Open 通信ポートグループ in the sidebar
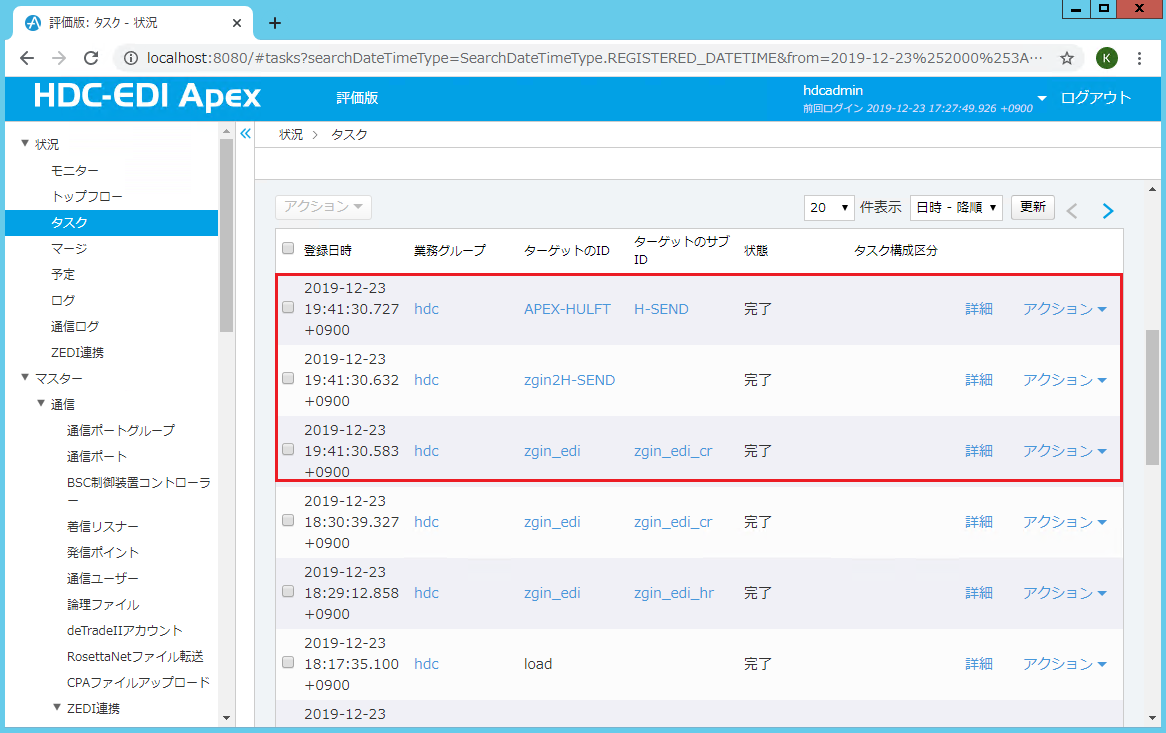 click(x=120, y=430)
